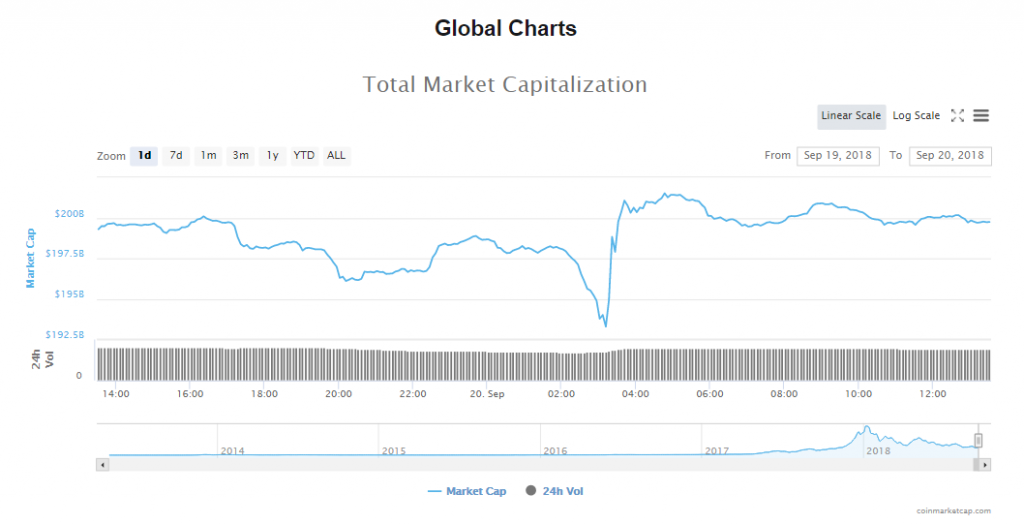This screenshot has height=525, width=1024.
Task: Select the 1d zoom range
Action: 145,156
